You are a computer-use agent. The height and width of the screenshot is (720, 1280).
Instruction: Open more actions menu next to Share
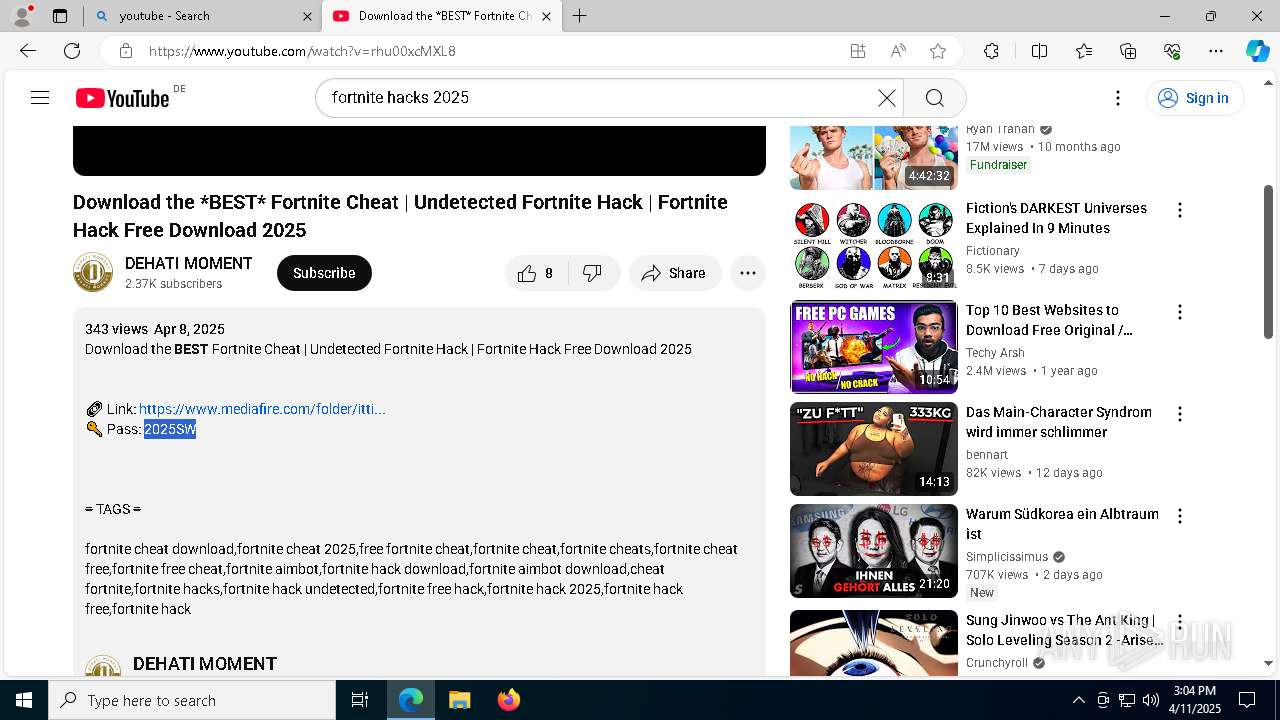click(748, 273)
